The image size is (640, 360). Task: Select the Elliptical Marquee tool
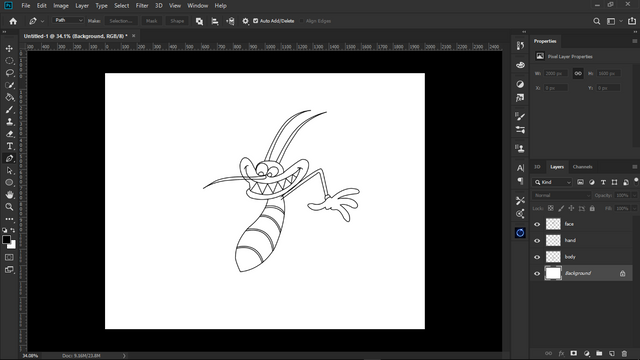[x=9, y=61]
